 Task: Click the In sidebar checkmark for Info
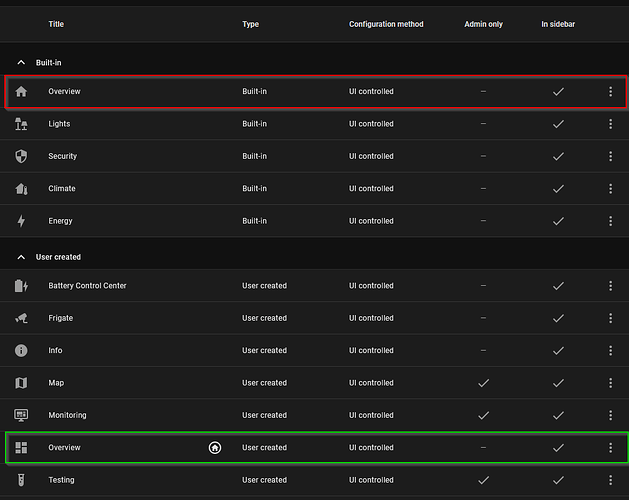pyautogui.click(x=558, y=350)
